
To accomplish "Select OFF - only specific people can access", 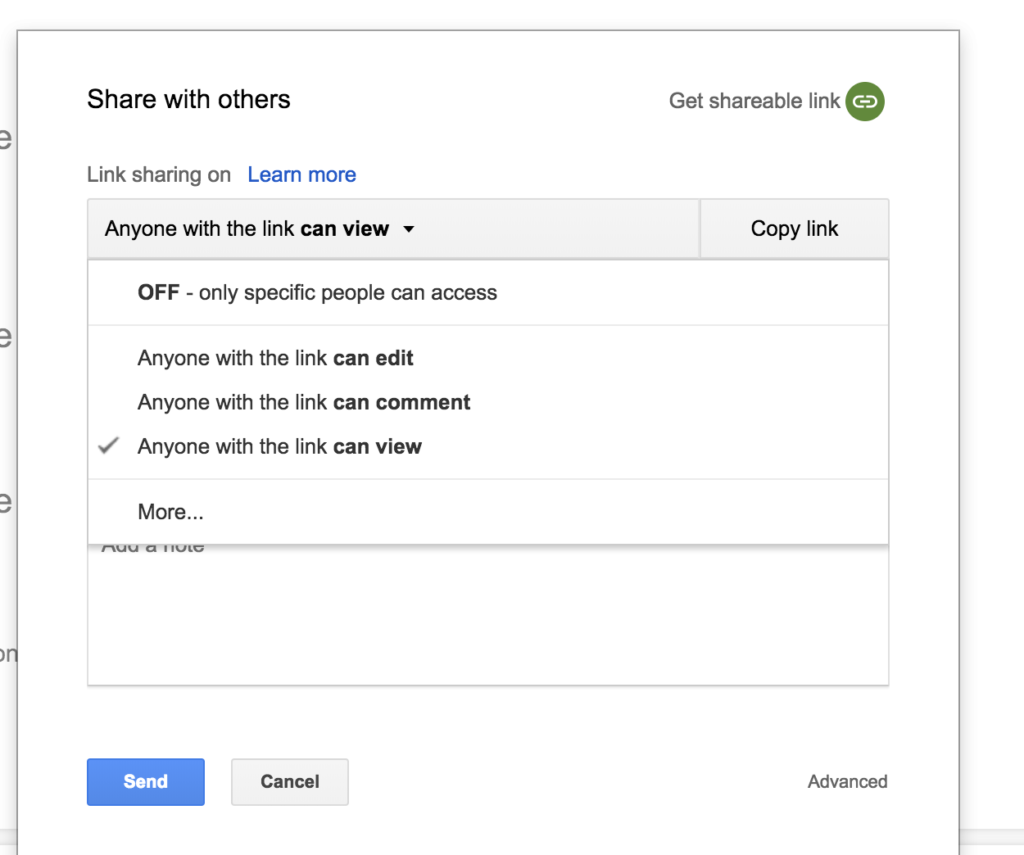I will (x=317, y=292).
